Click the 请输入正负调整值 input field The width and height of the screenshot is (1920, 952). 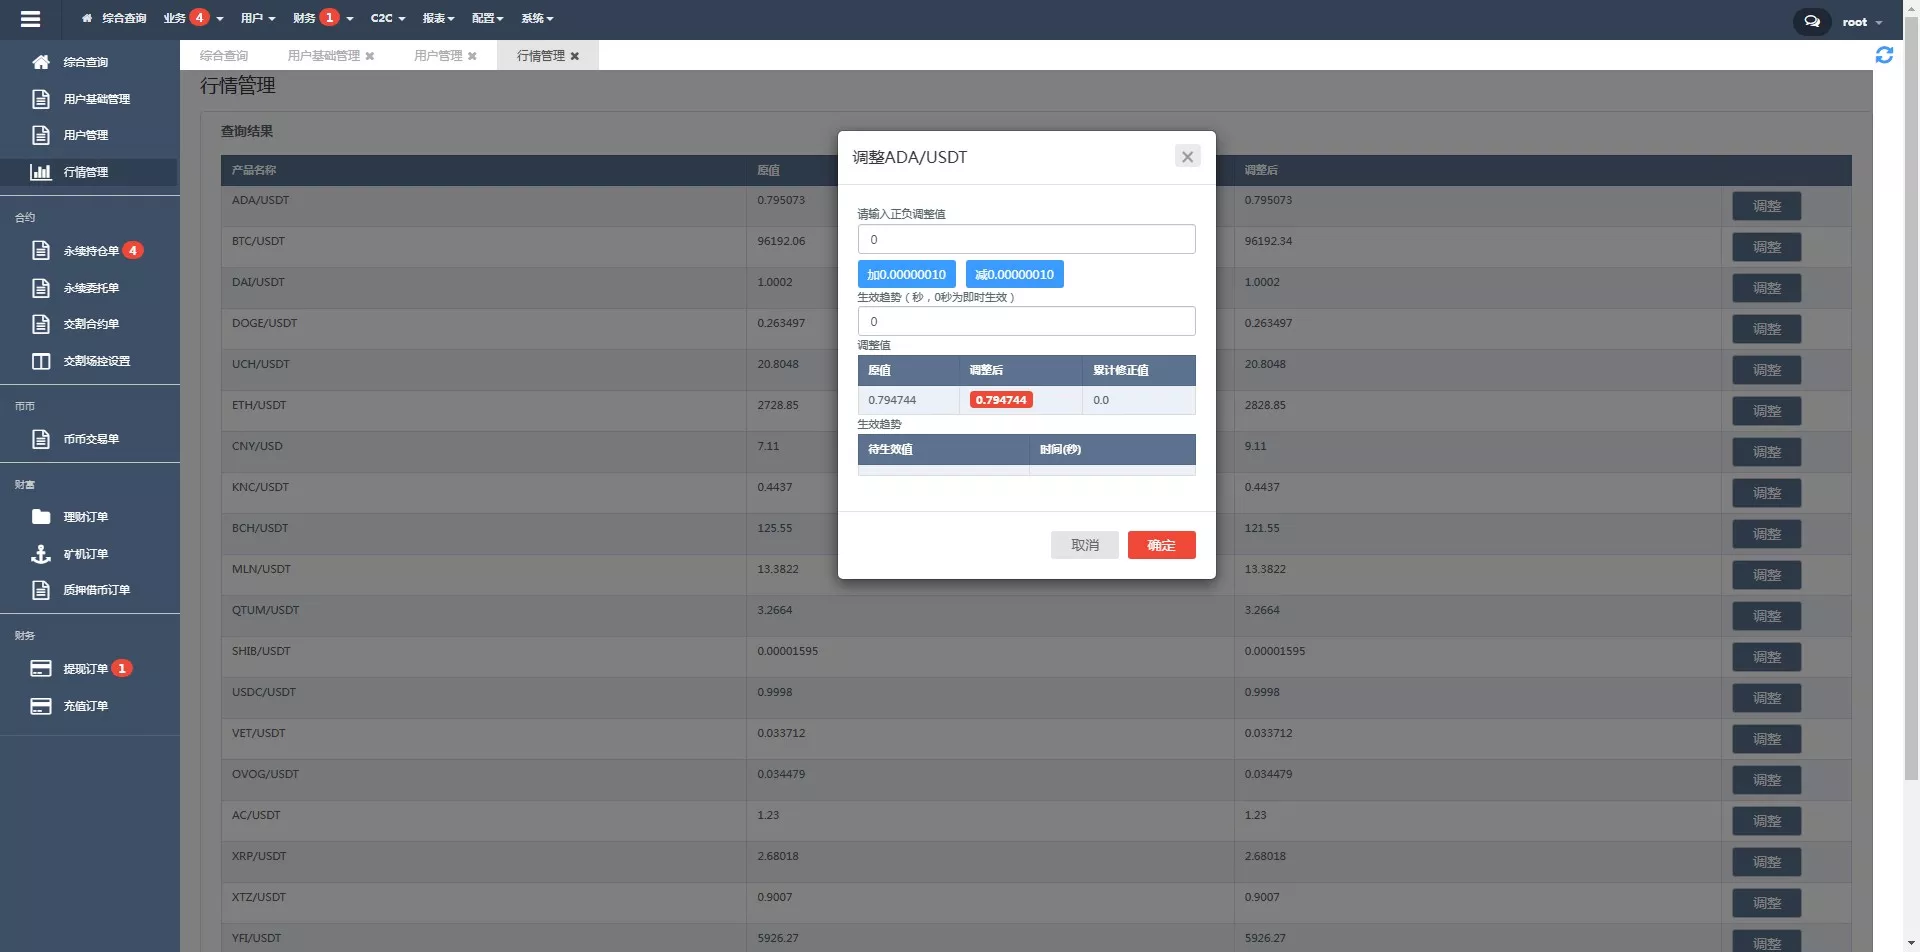click(1026, 240)
